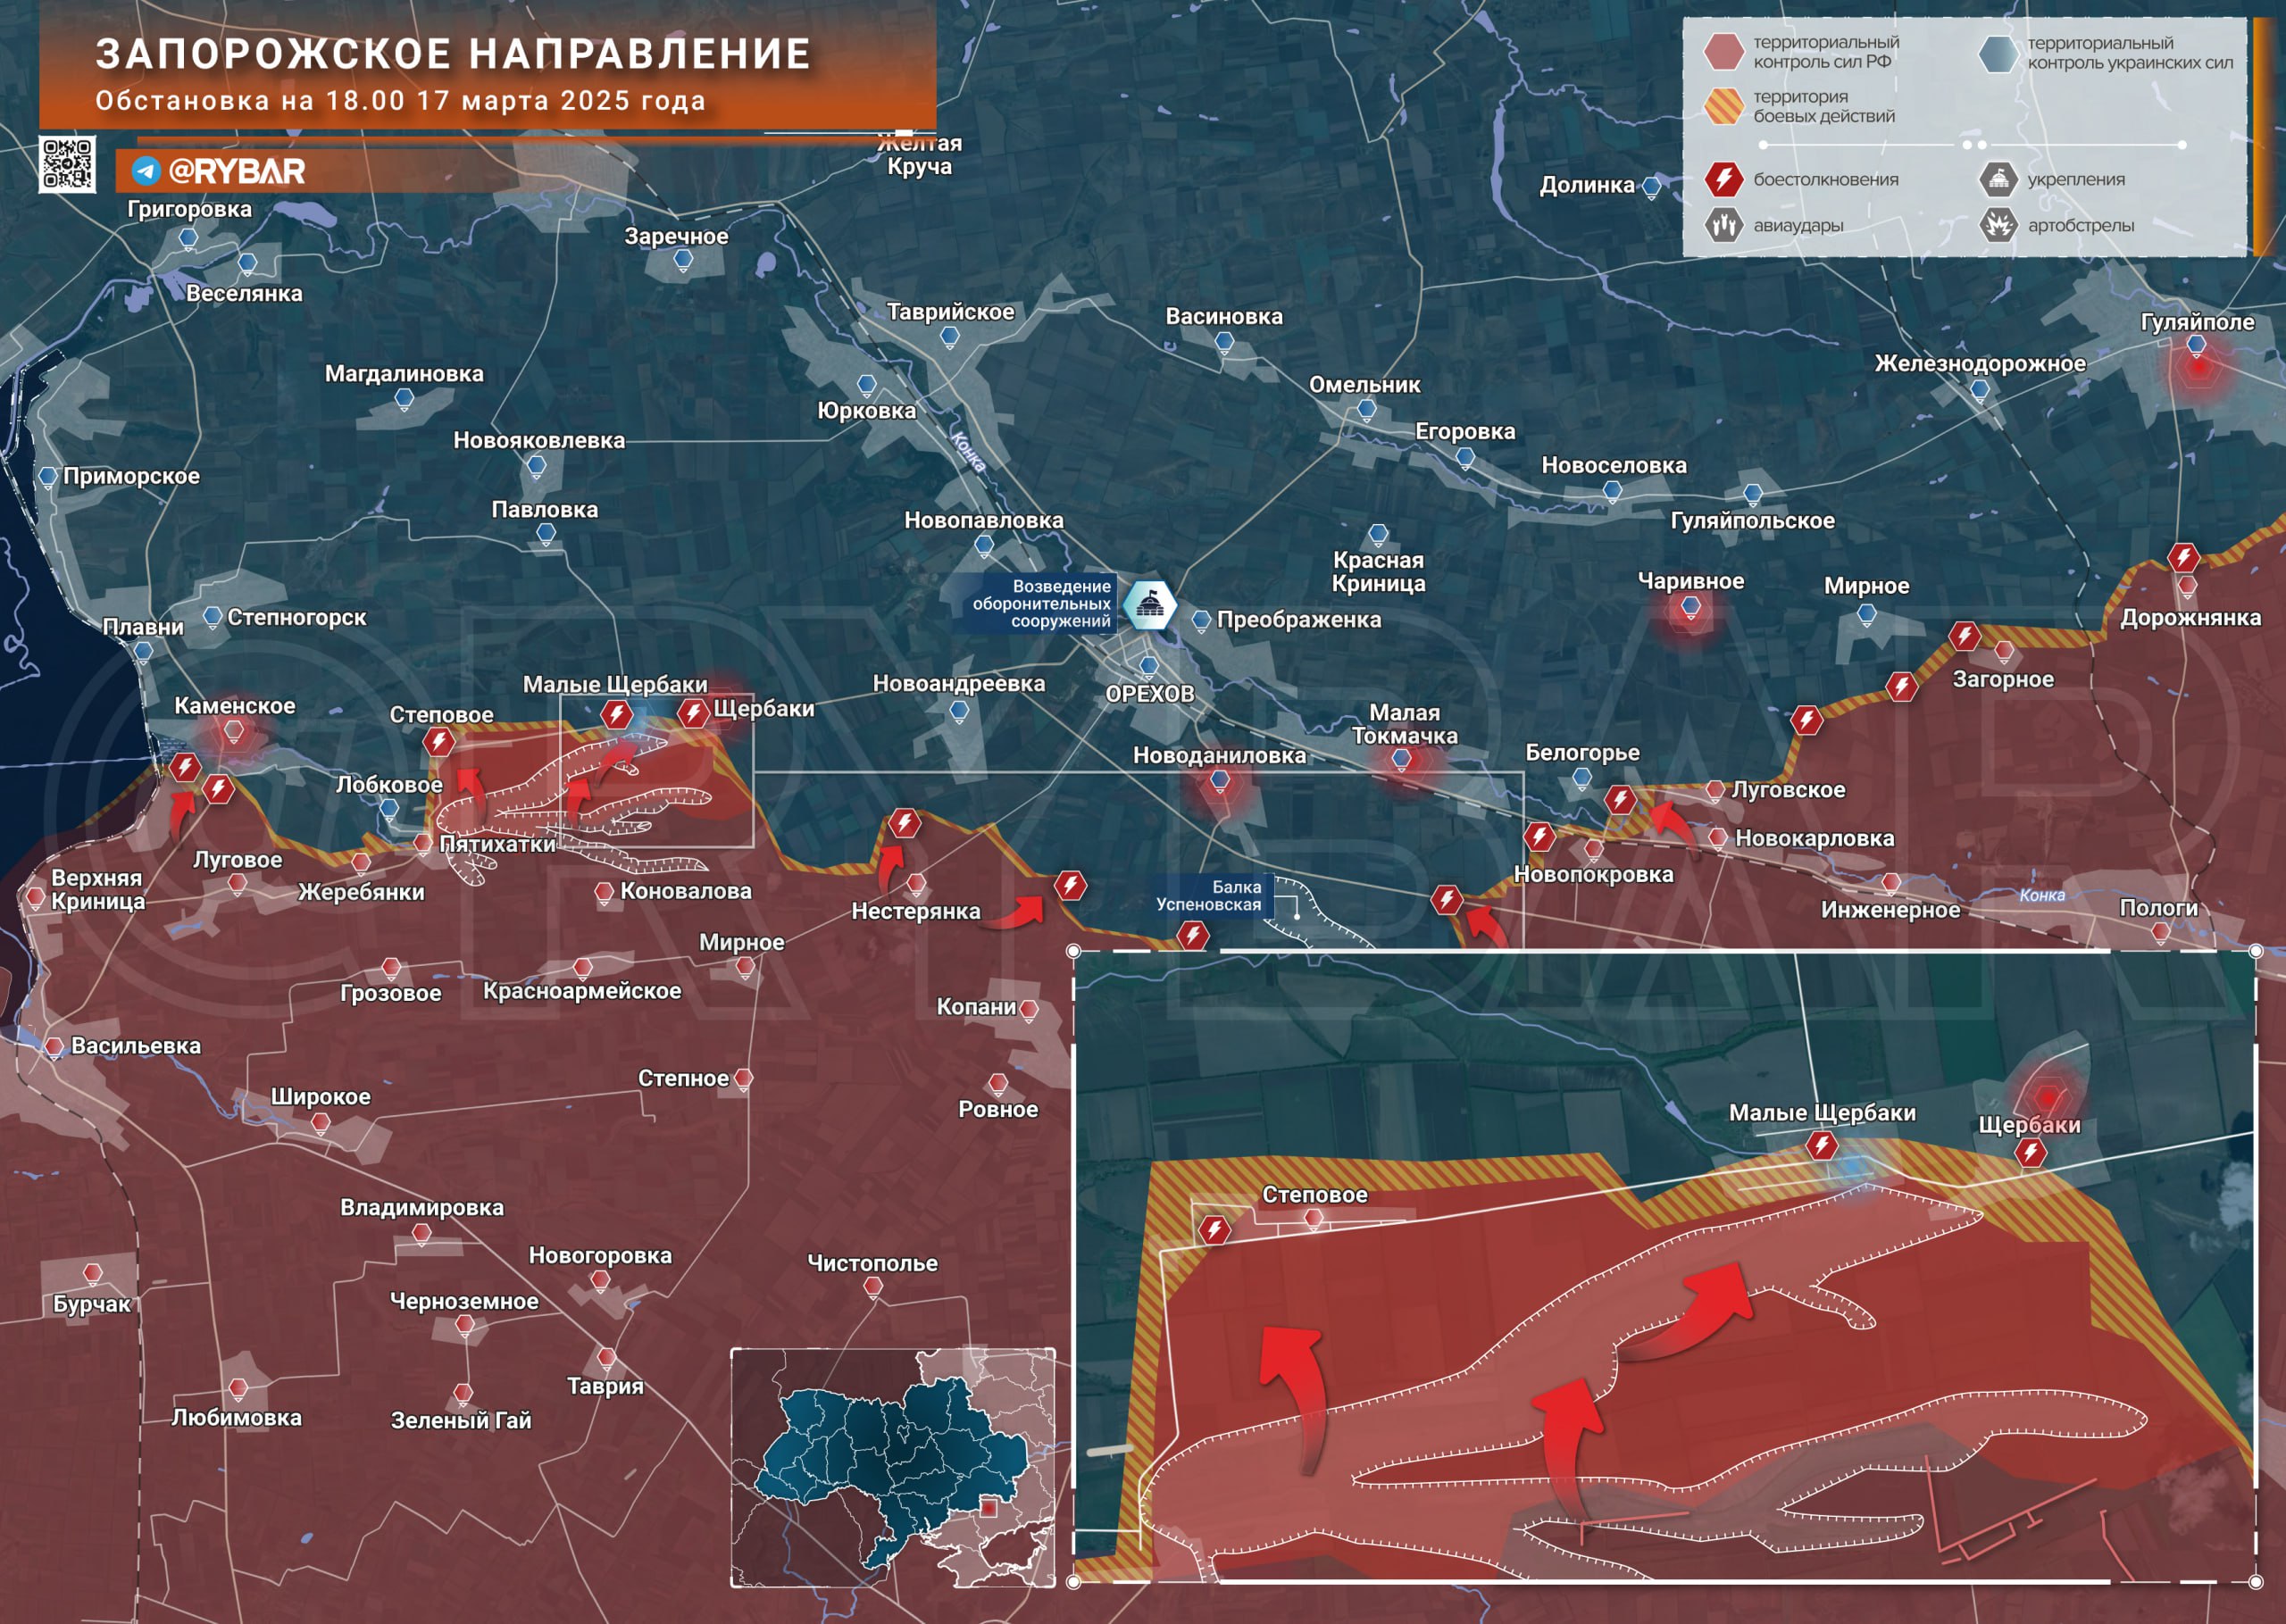The height and width of the screenshot is (1624, 2286).
Task: Click the Ukraine overview minimap
Action: pyautogui.click(x=892, y=1467)
